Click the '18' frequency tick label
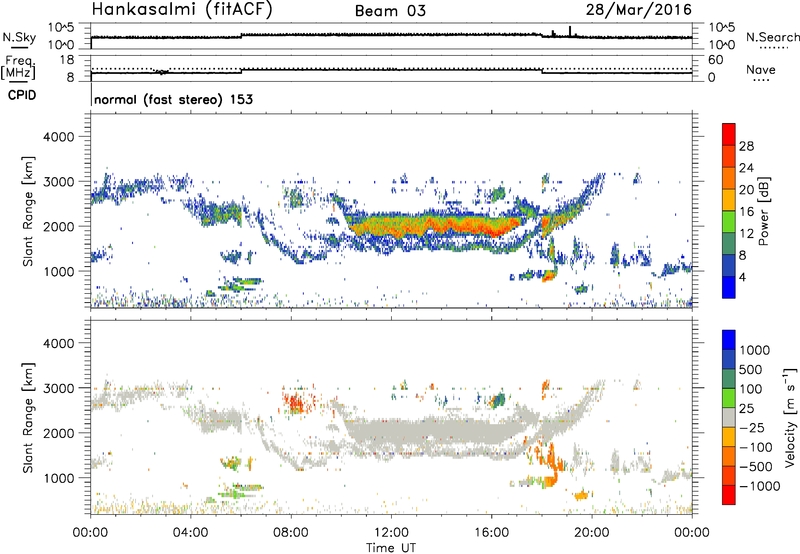 [67, 60]
